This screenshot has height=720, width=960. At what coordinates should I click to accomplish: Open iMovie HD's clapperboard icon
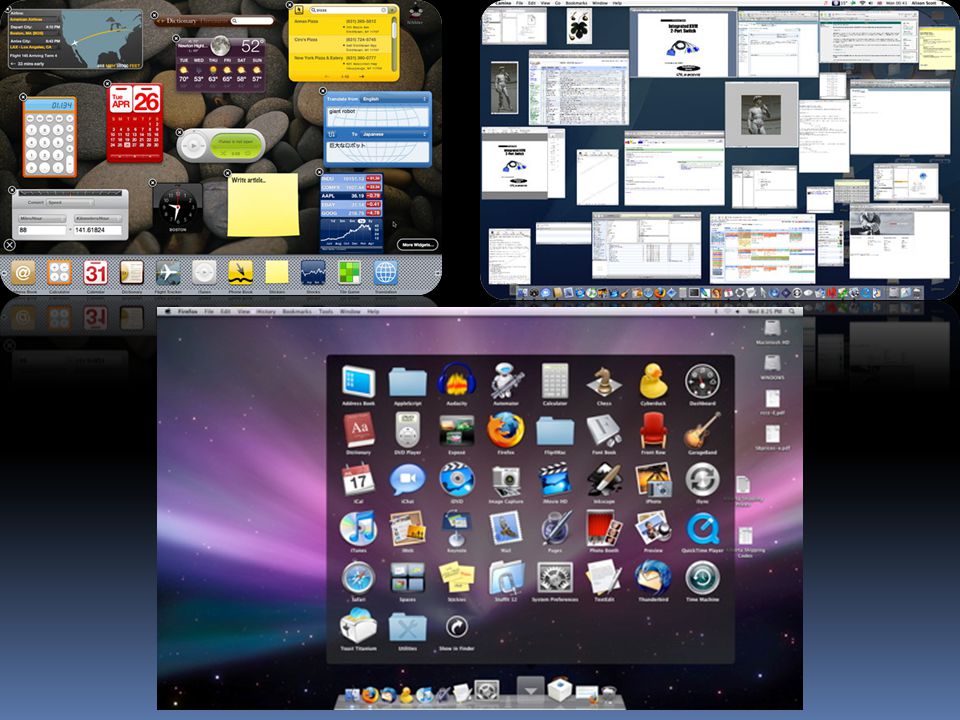pyautogui.click(x=555, y=479)
